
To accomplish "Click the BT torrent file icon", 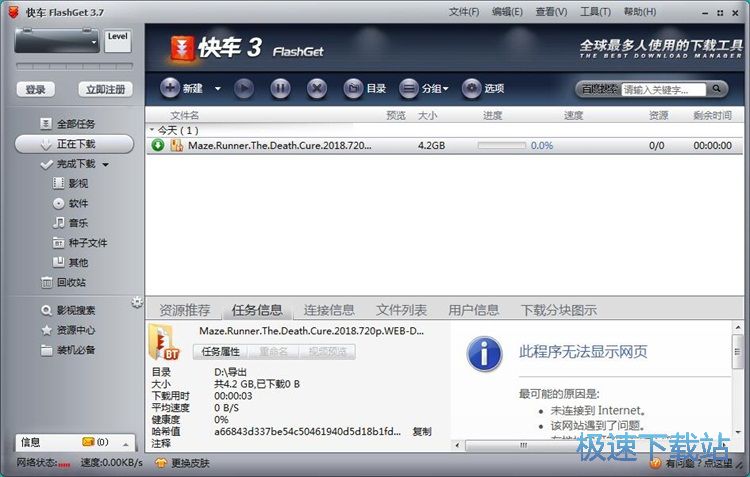I will [x=164, y=343].
